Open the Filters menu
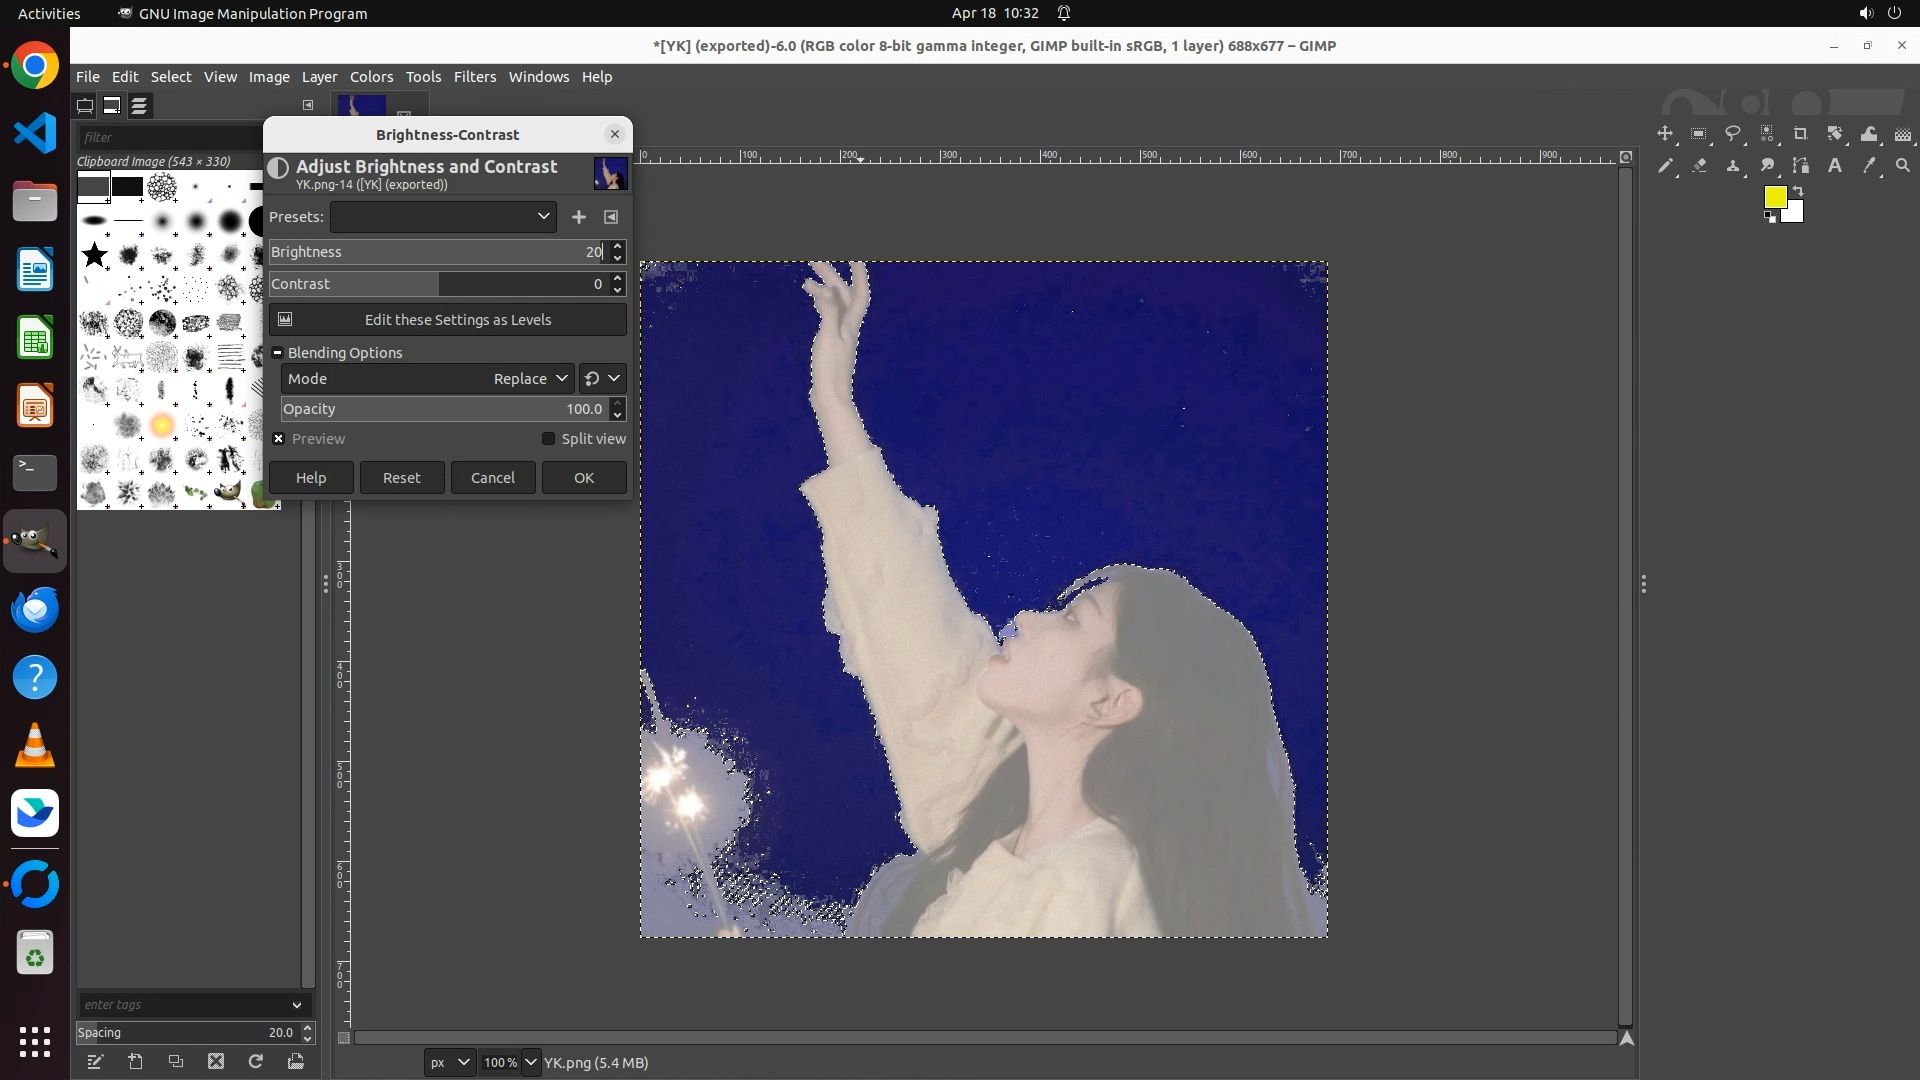1920x1080 pixels. pyautogui.click(x=474, y=77)
